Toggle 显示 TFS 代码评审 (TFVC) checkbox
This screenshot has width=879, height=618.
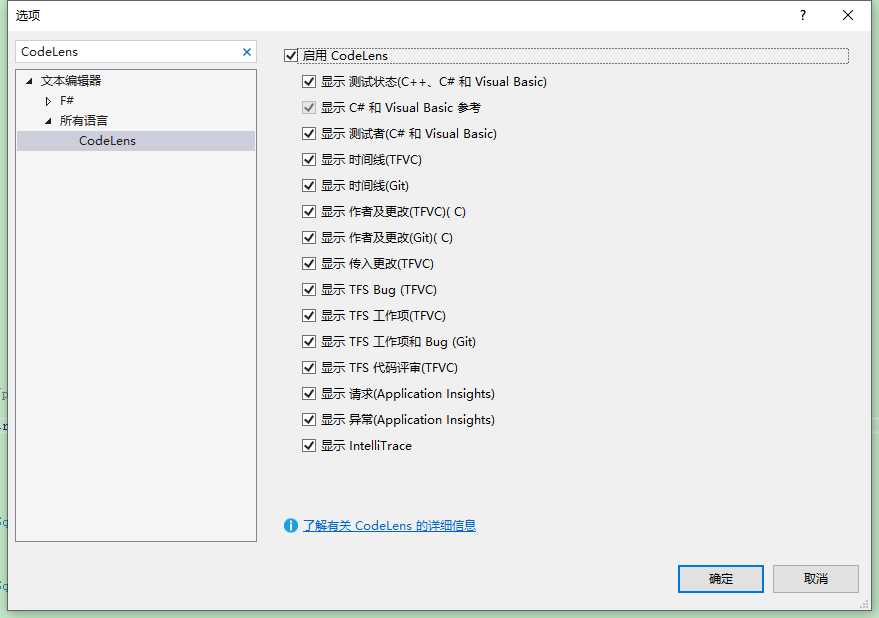[x=309, y=367]
